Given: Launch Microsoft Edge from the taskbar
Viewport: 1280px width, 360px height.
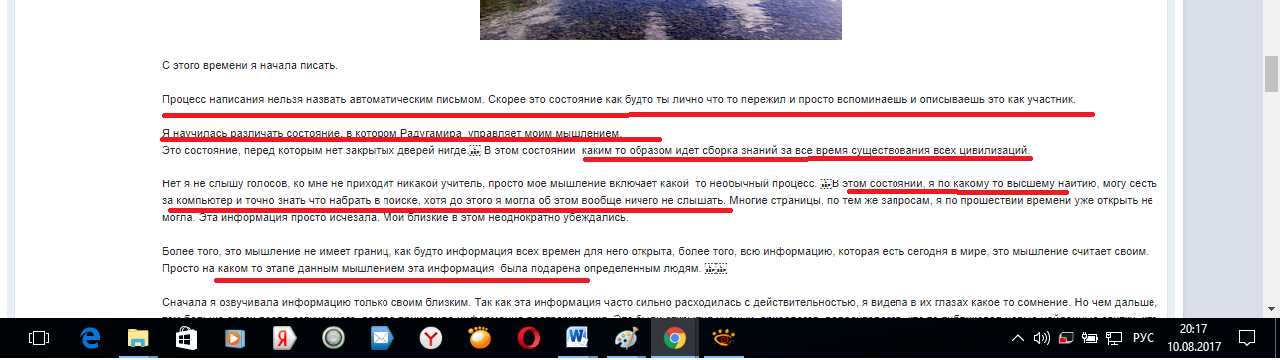Looking at the screenshot, I should [x=88, y=339].
